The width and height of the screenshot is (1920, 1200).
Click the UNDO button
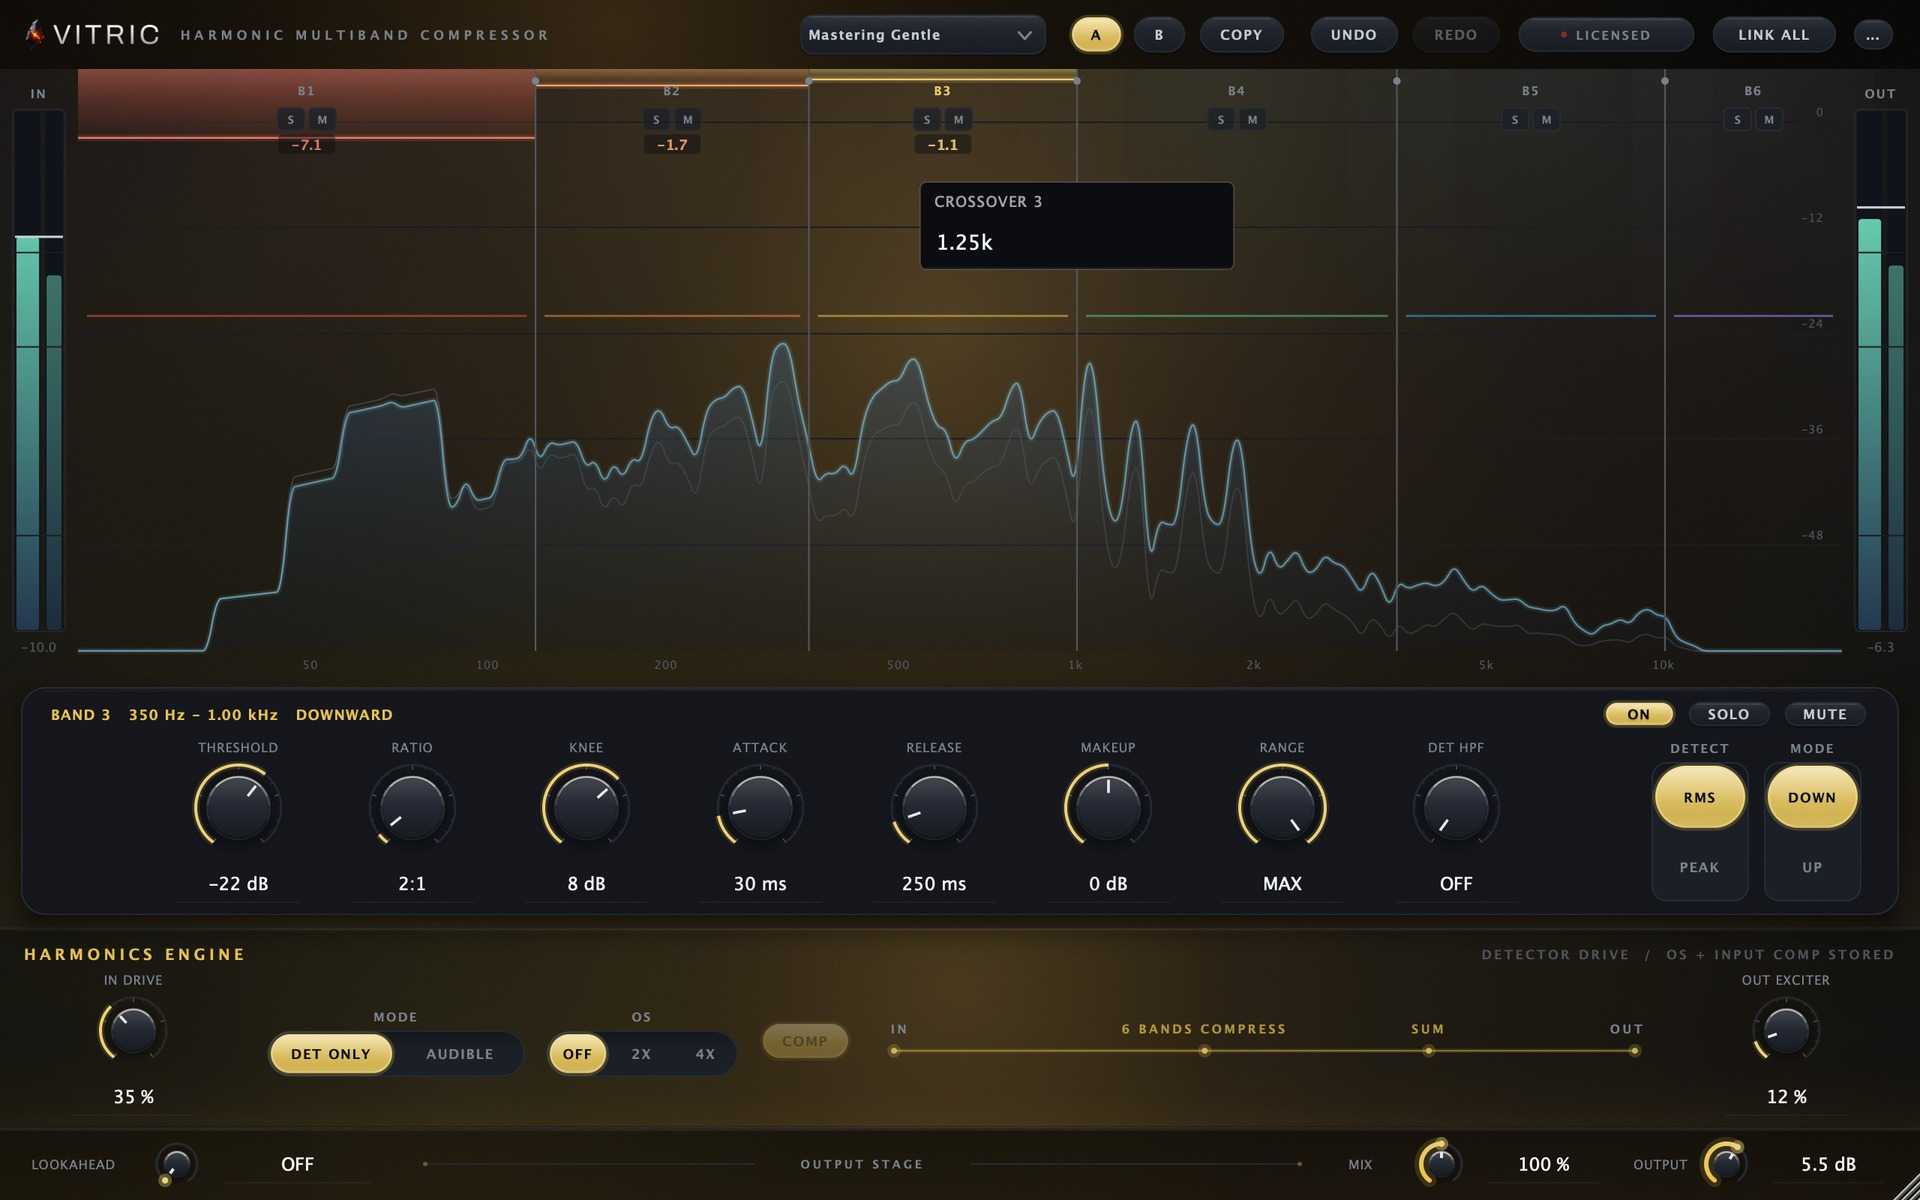1353,35
